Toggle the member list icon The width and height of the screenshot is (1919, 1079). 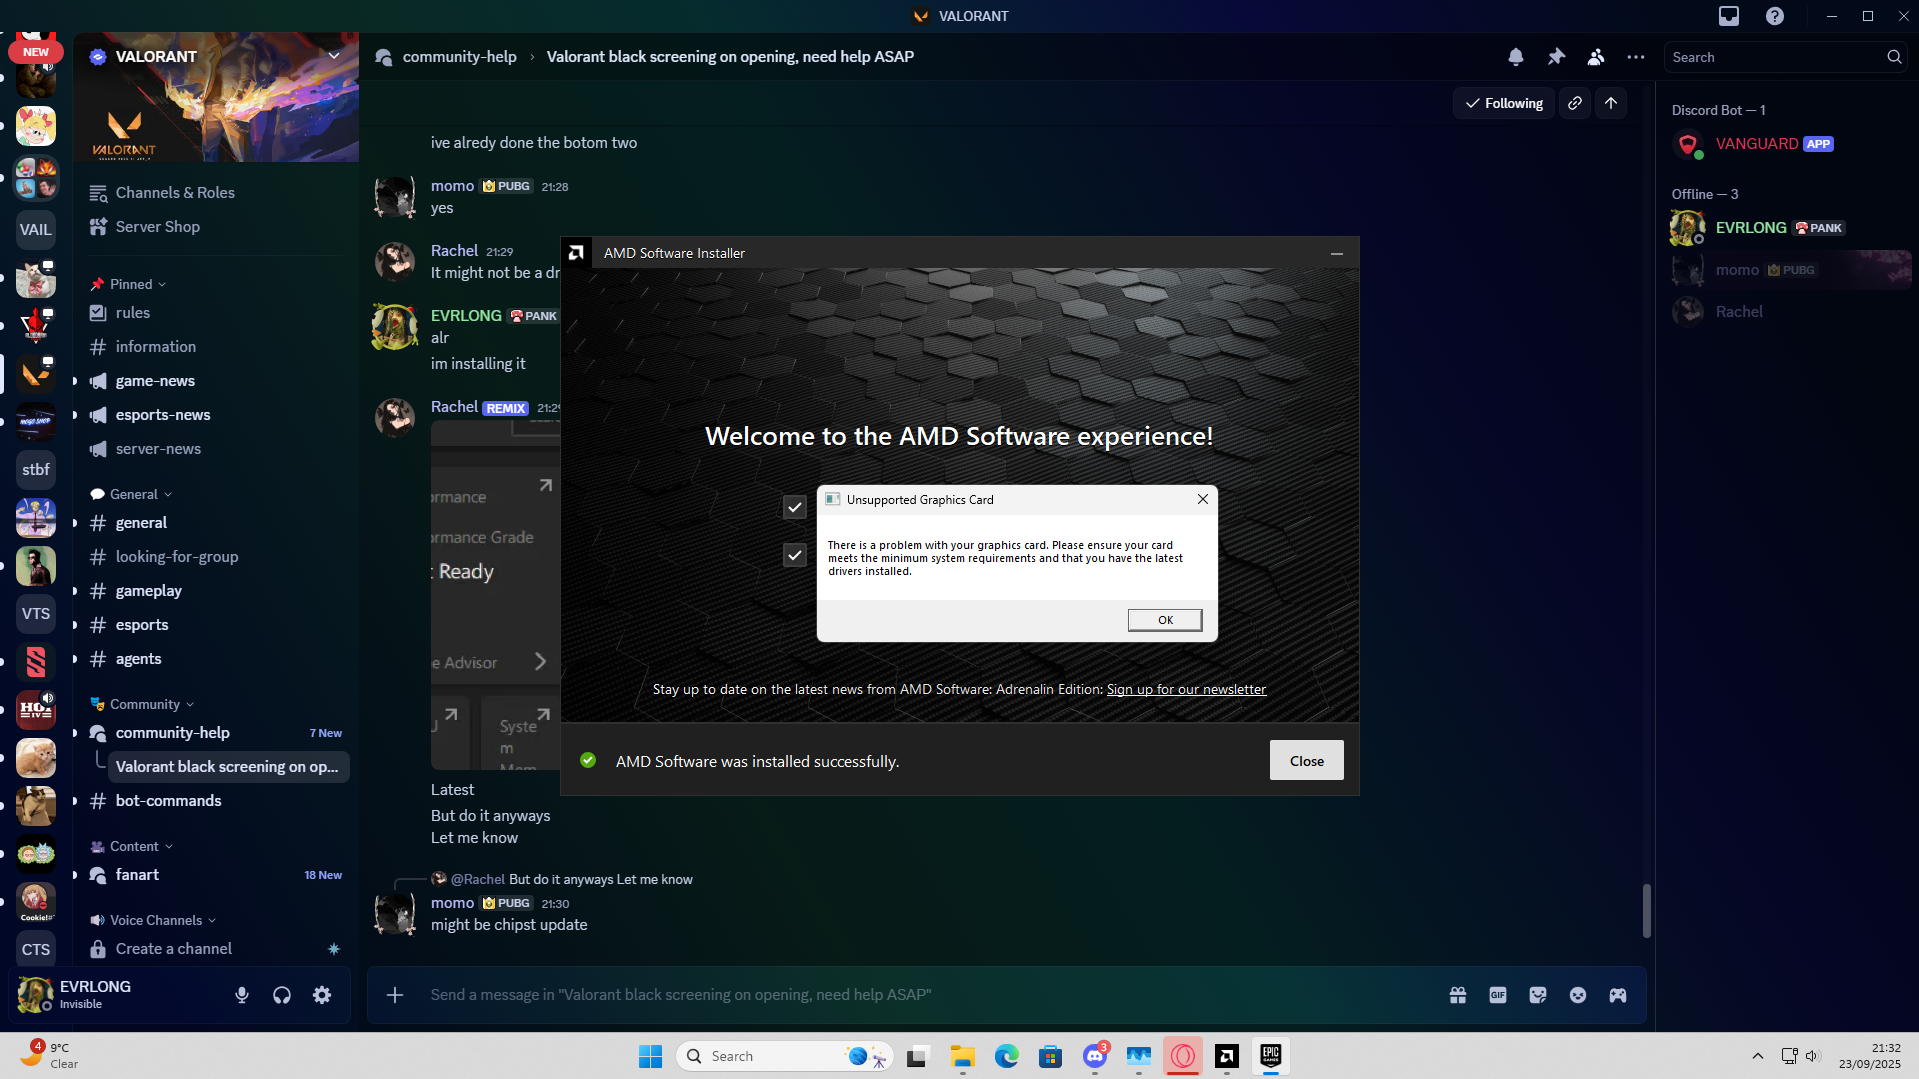[x=1596, y=57]
